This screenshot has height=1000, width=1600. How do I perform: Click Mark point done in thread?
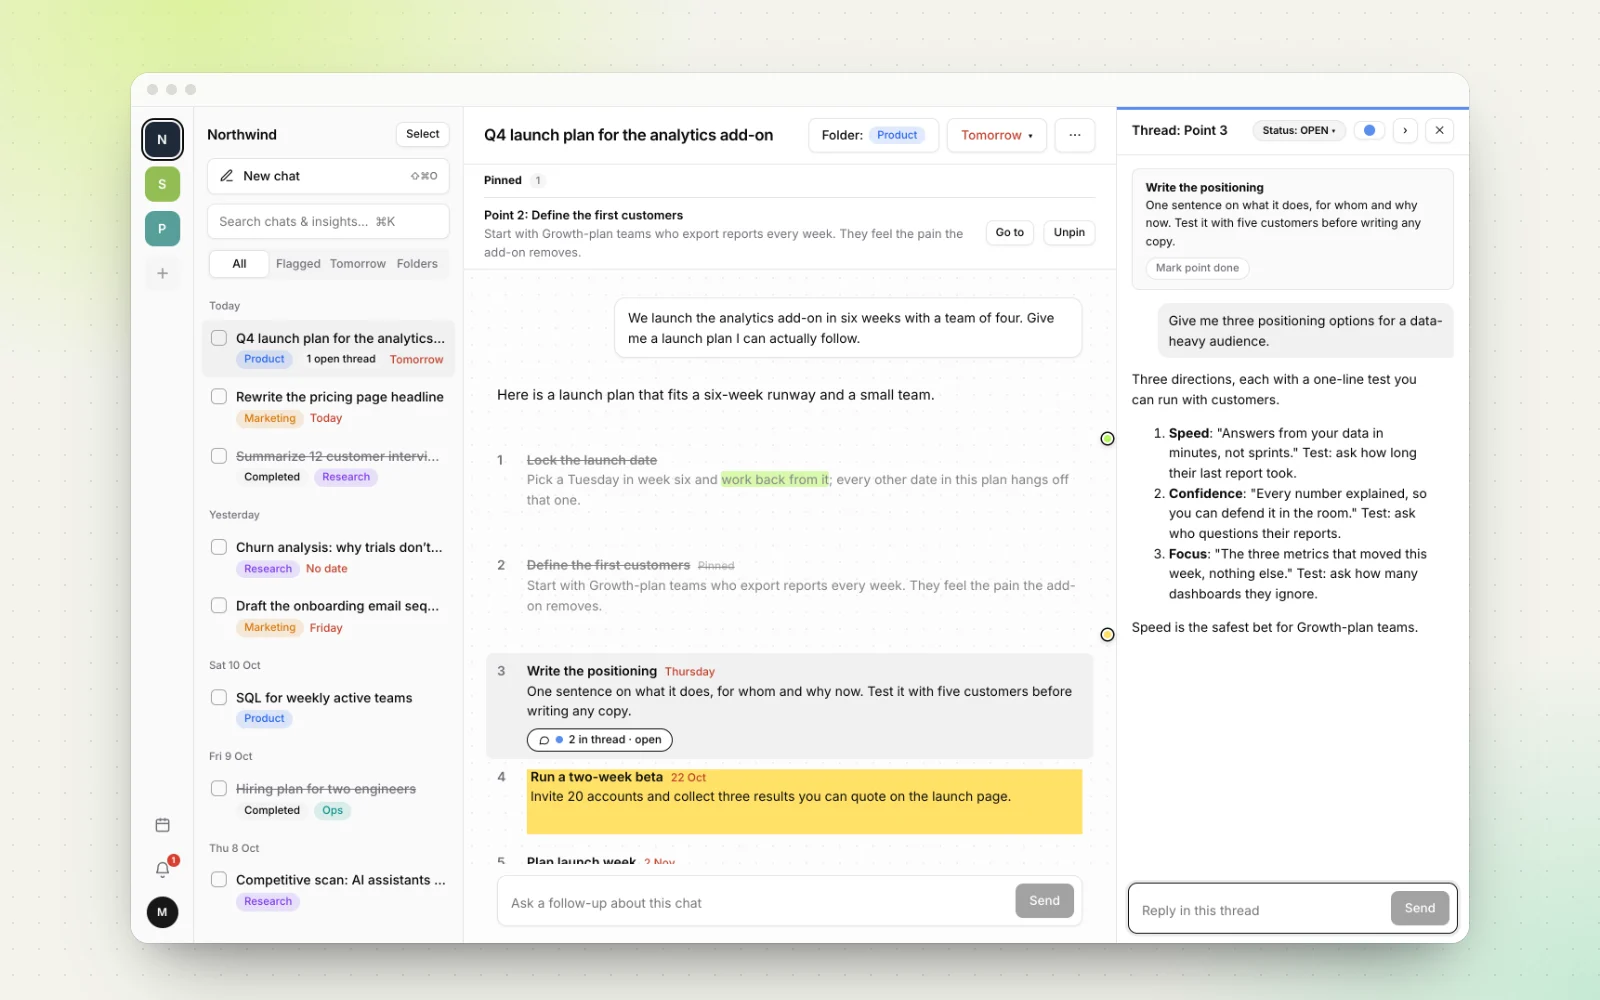[1197, 268]
